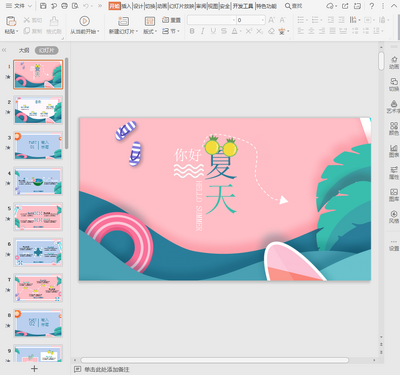400x375 pixels.
Task: Click the Decrease Font Size icon
Action: (282, 20)
